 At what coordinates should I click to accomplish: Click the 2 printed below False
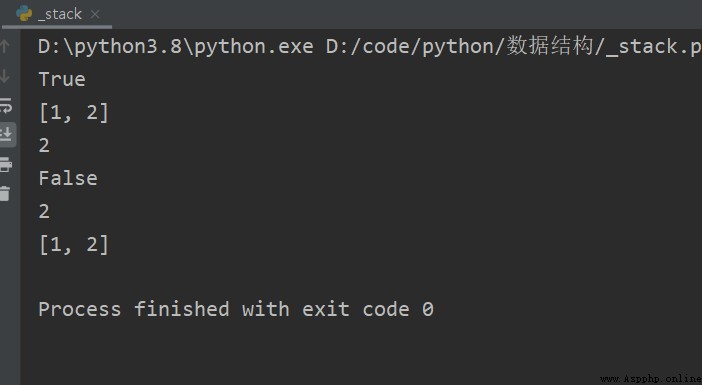[44, 211]
